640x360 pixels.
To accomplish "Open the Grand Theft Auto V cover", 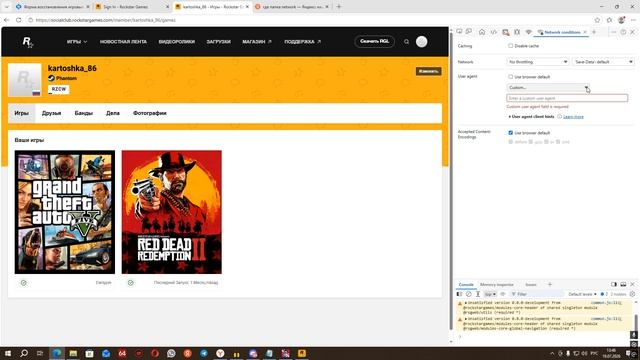I will [65, 212].
